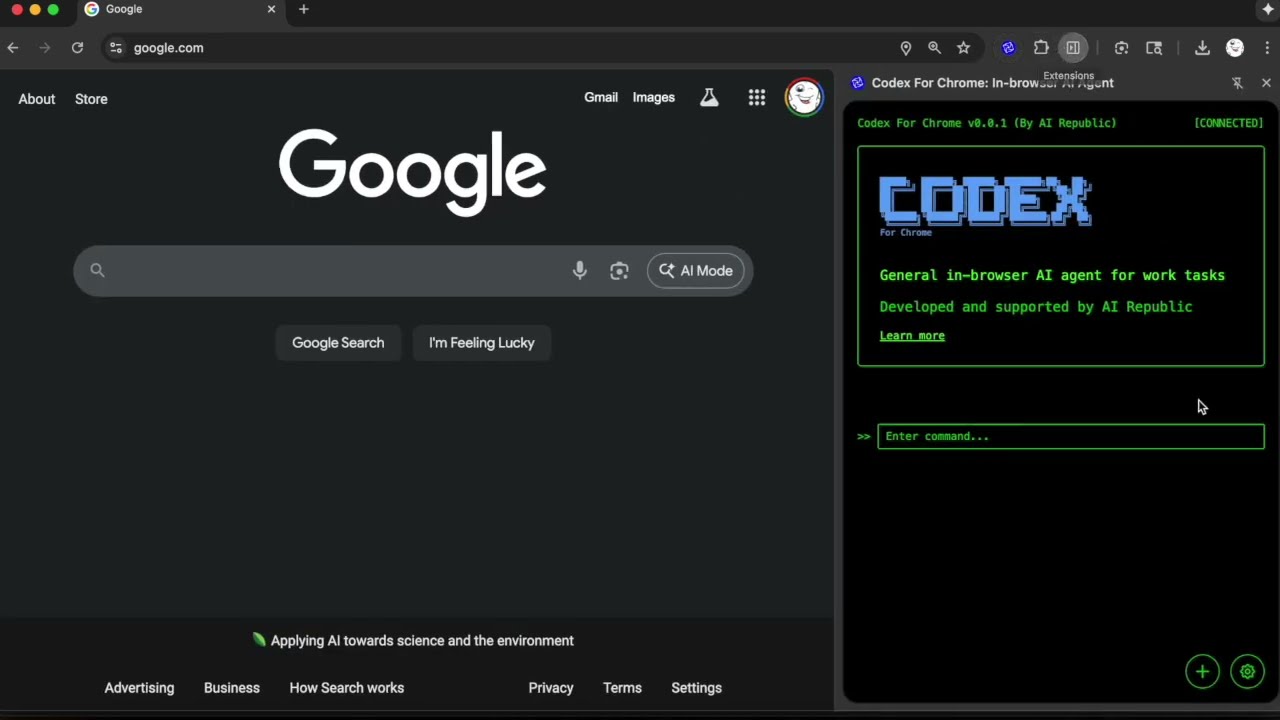Open the Google apps grid
The width and height of the screenshot is (1280, 720).
click(x=757, y=97)
